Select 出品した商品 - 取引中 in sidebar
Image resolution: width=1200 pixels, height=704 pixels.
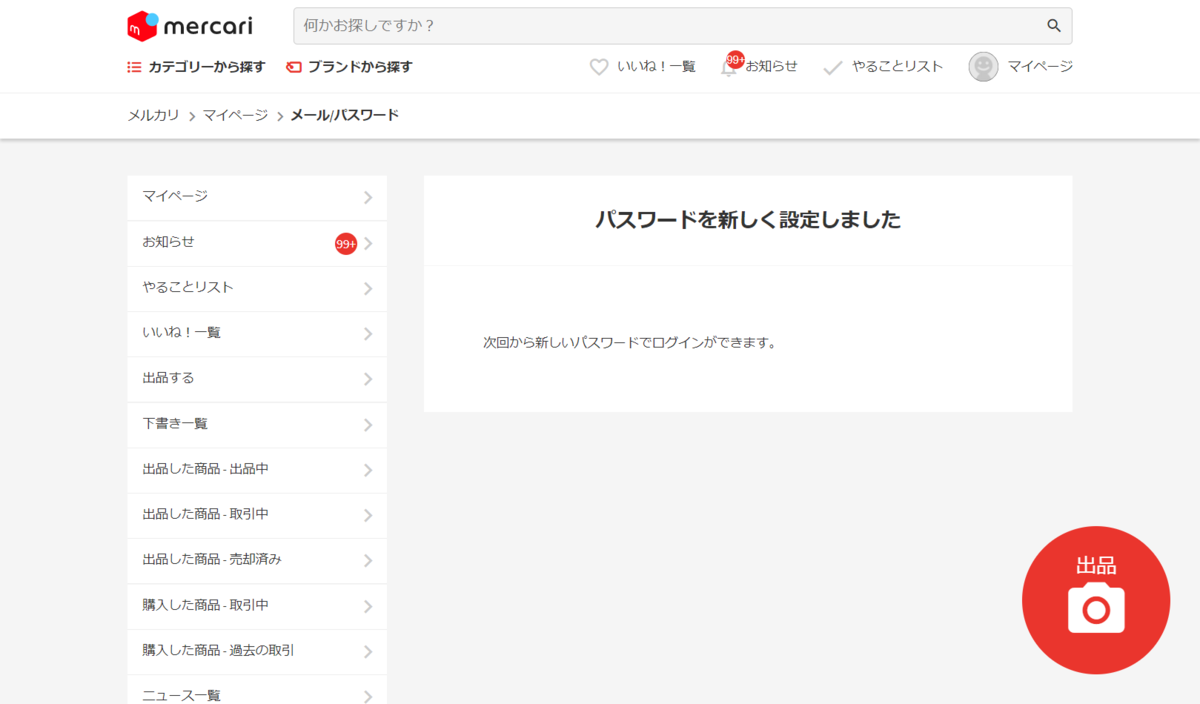coord(257,516)
